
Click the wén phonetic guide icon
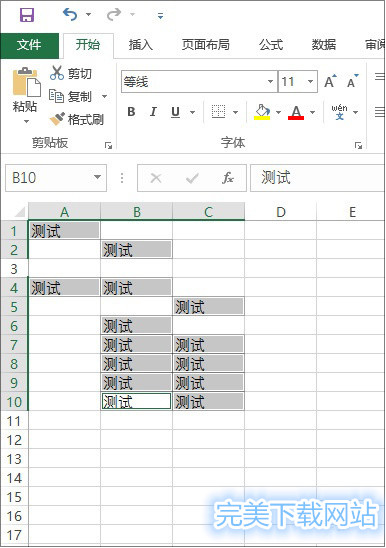tap(339, 112)
